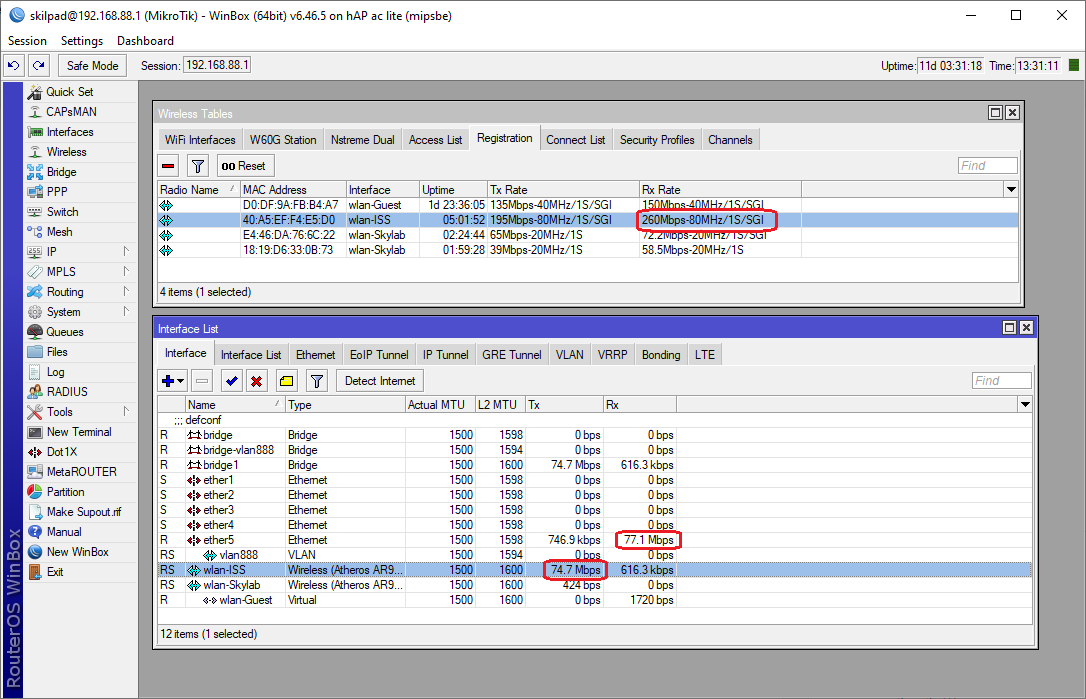Open the Dashboard menu
This screenshot has height=699, width=1086.
(x=145, y=41)
